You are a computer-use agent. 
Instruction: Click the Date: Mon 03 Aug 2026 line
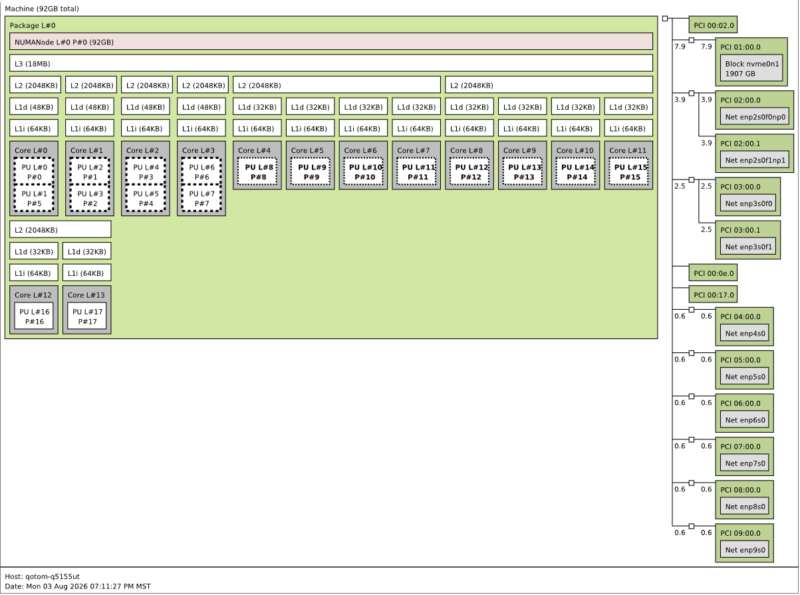[x=78, y=586]
